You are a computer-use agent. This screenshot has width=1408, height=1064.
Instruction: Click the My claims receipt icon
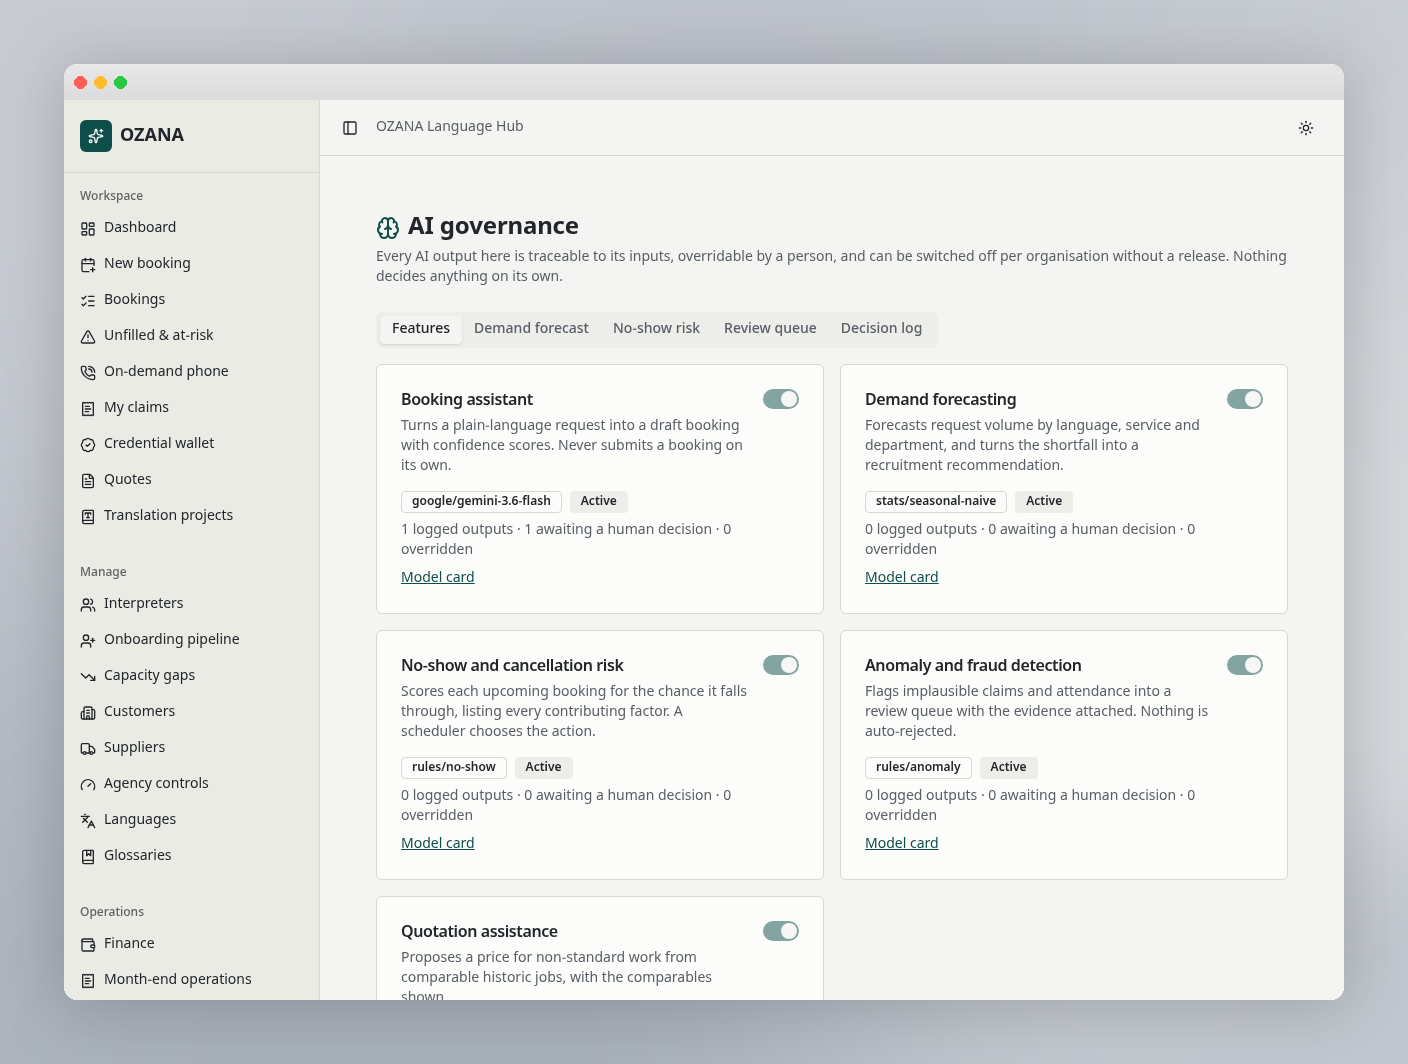pyautogui.click(x=88, y=409)
